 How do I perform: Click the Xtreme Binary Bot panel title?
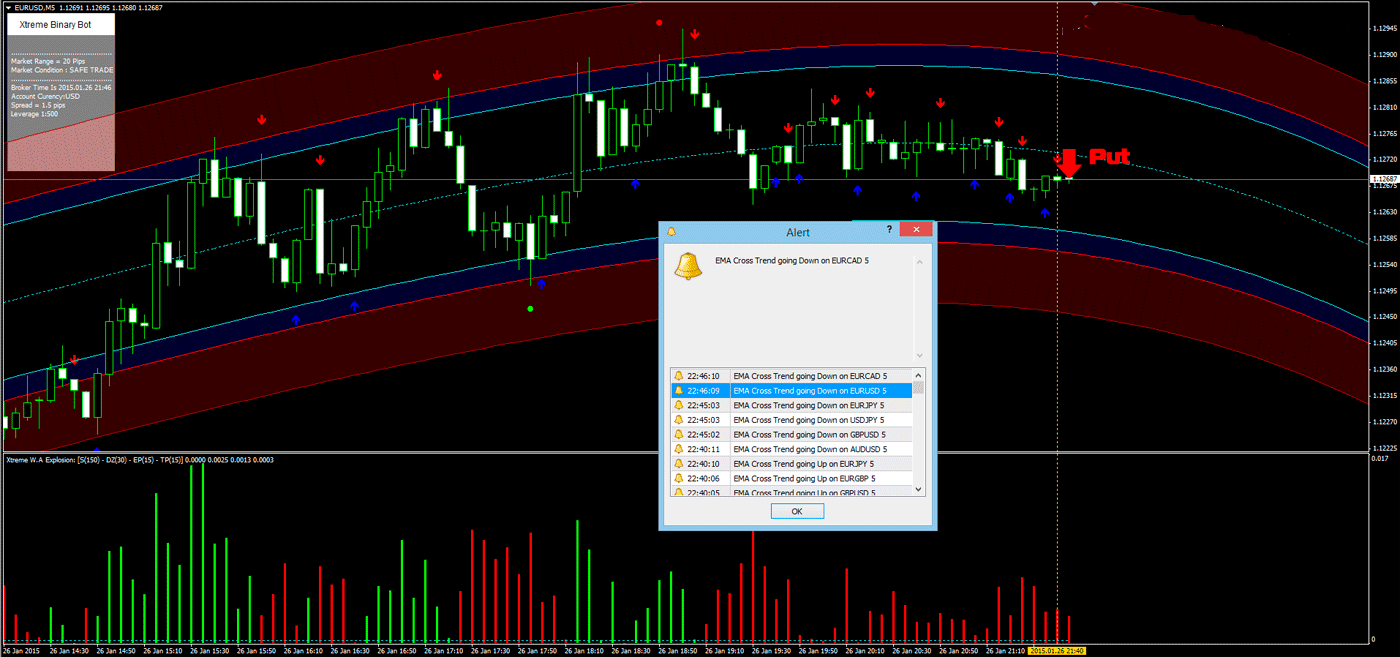point(55,24)
